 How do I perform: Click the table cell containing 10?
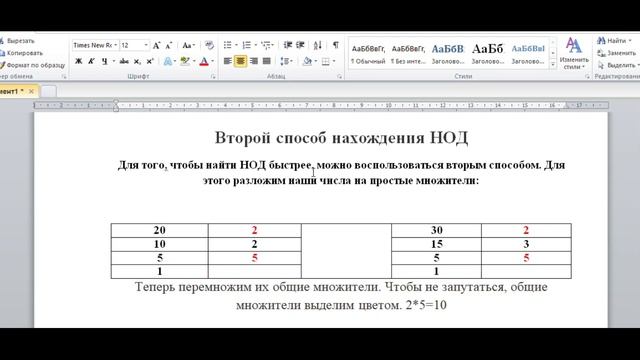(160, 244)
